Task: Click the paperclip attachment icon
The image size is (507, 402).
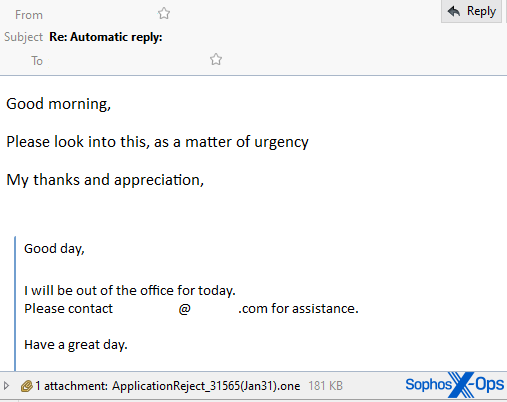Action: 27,386
